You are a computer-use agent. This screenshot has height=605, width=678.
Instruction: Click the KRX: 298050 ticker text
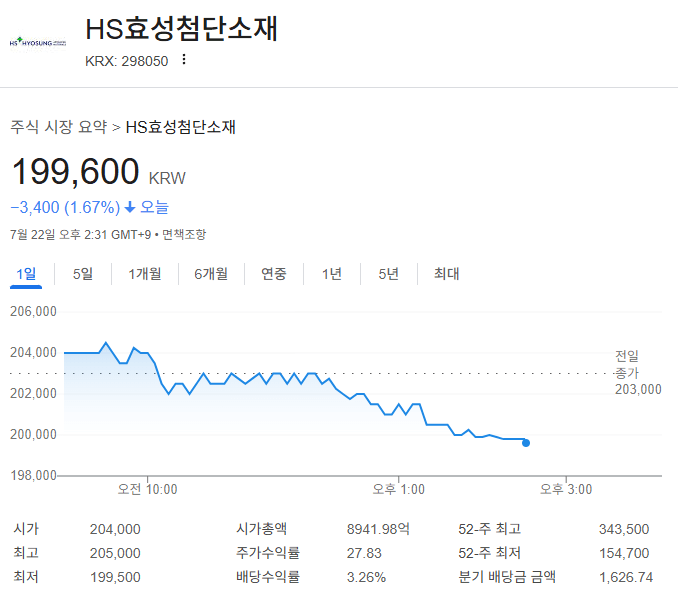point(126,61)
